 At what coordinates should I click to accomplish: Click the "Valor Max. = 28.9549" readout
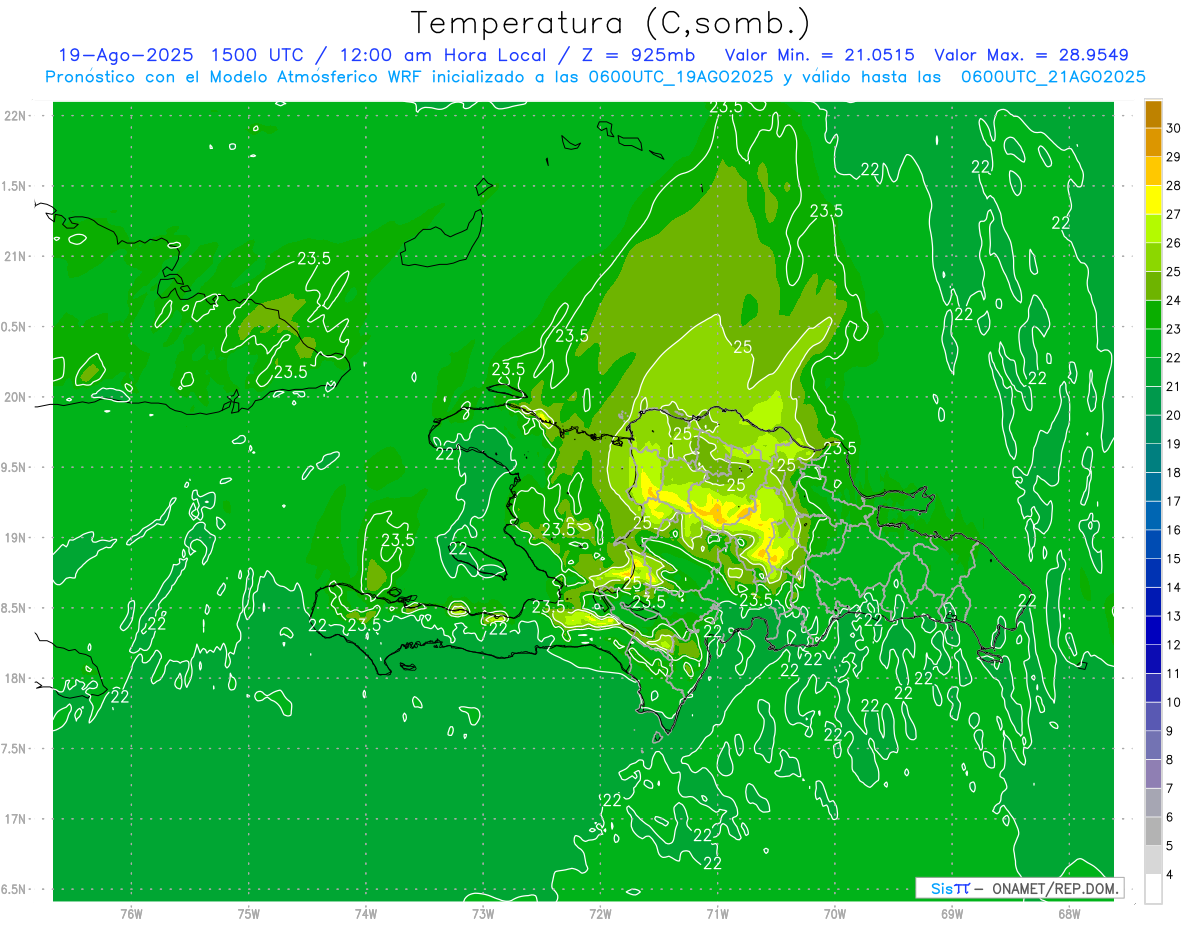pos(1031,55)
